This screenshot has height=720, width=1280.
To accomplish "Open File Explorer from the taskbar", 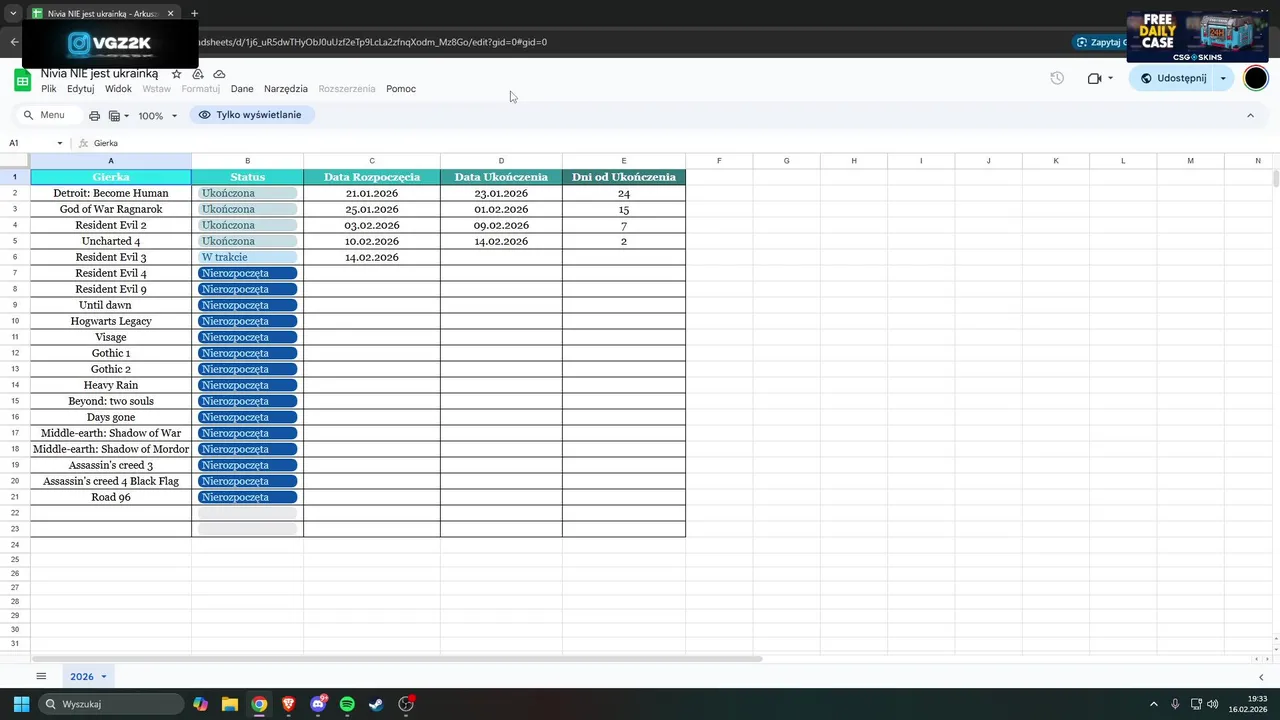I will tap(230, 704).
